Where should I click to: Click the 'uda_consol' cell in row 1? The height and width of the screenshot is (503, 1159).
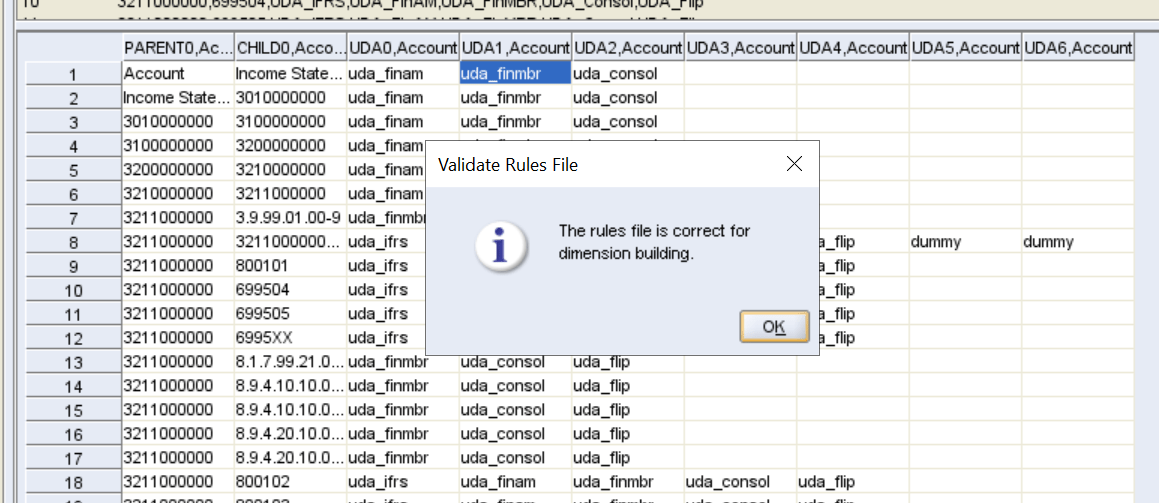628,73
